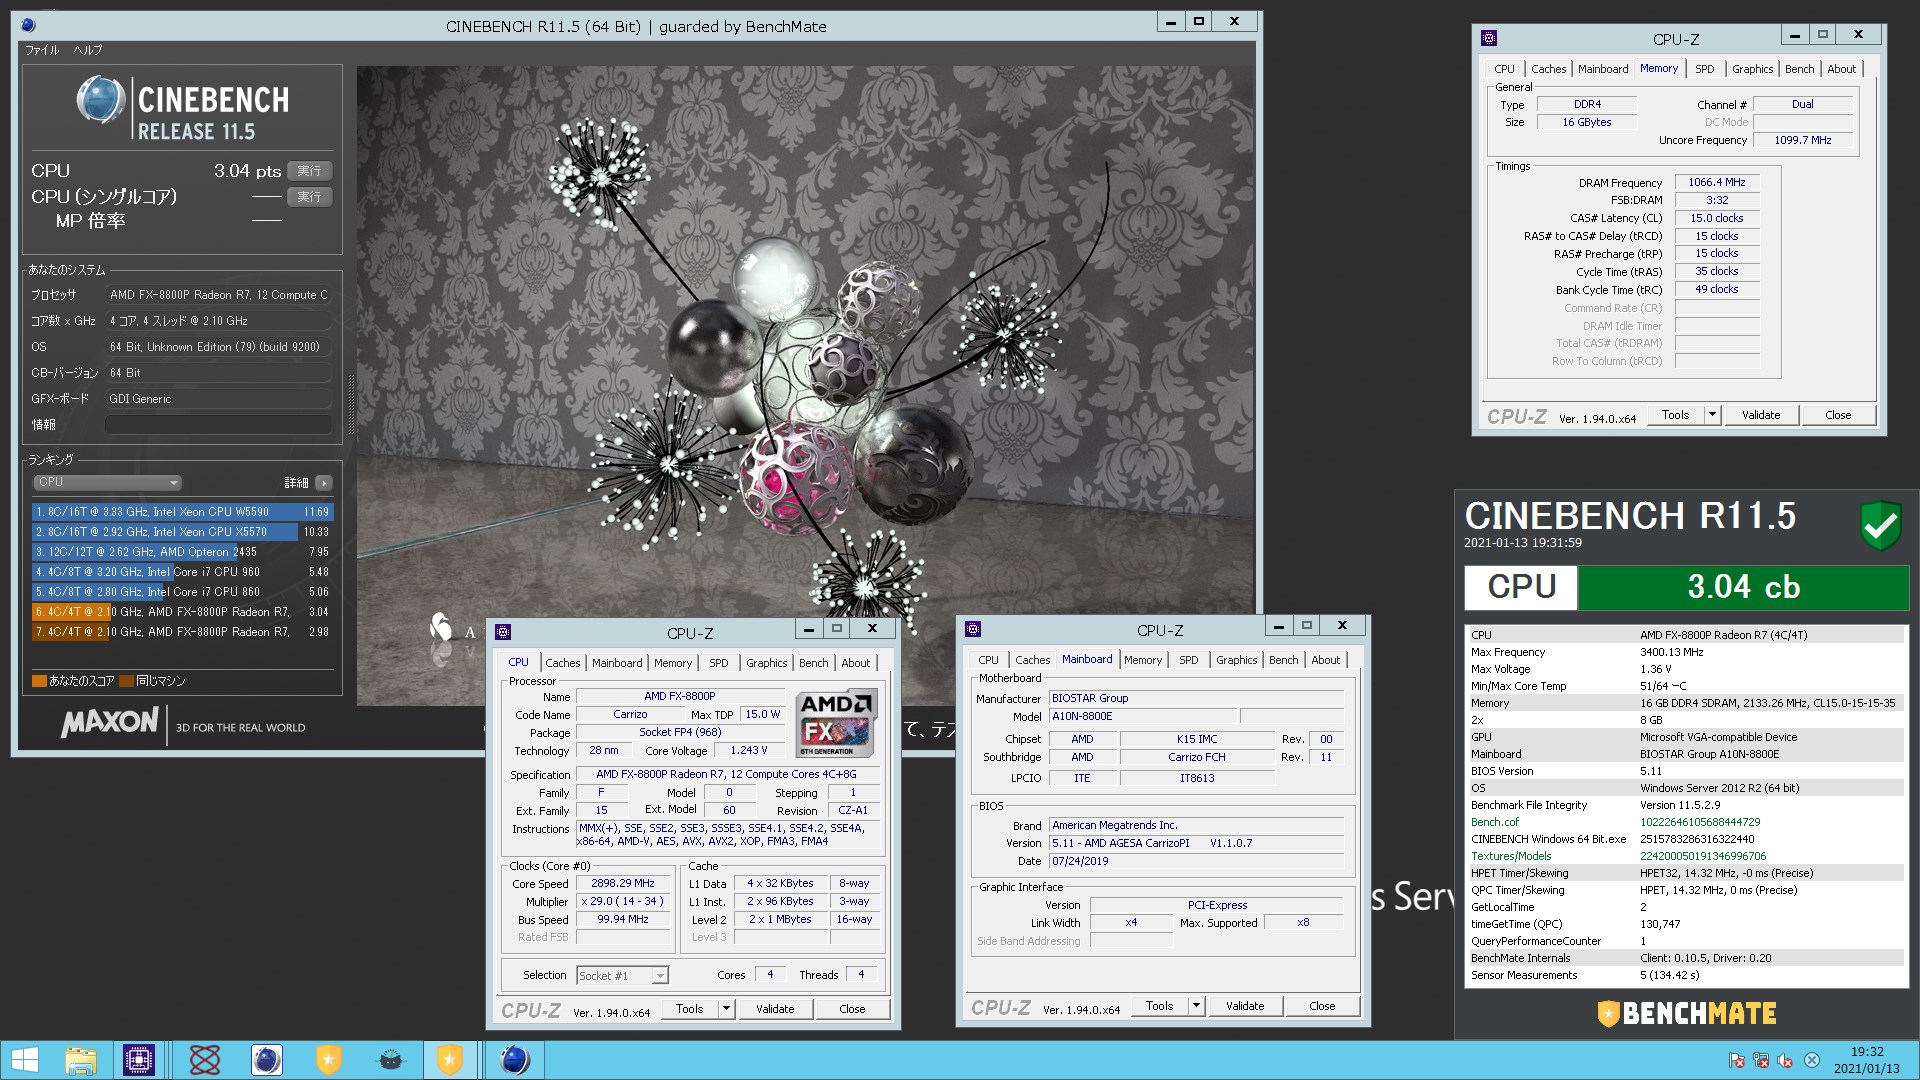Open the CPU ranking type dropdown
Viewport: 1920px width, 1080px height.
[x=108, y=483]
